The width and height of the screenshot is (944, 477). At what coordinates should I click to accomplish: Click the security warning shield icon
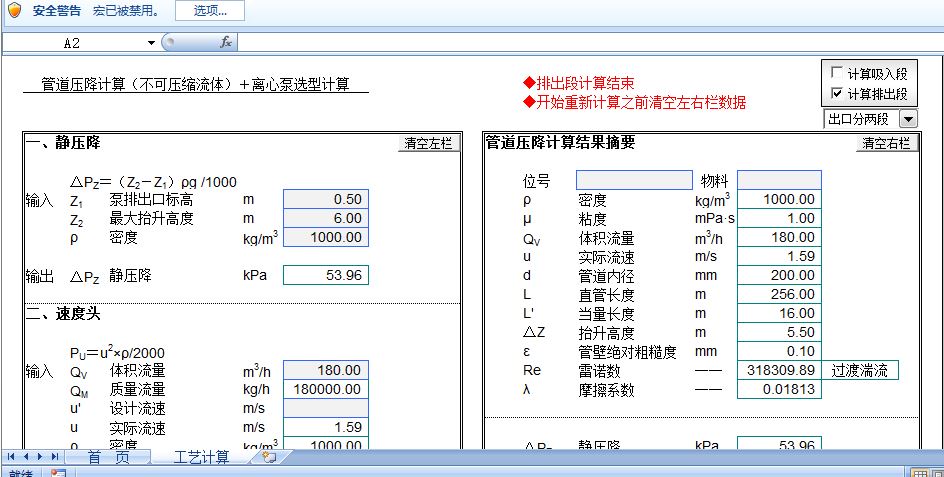click(14, 11)
